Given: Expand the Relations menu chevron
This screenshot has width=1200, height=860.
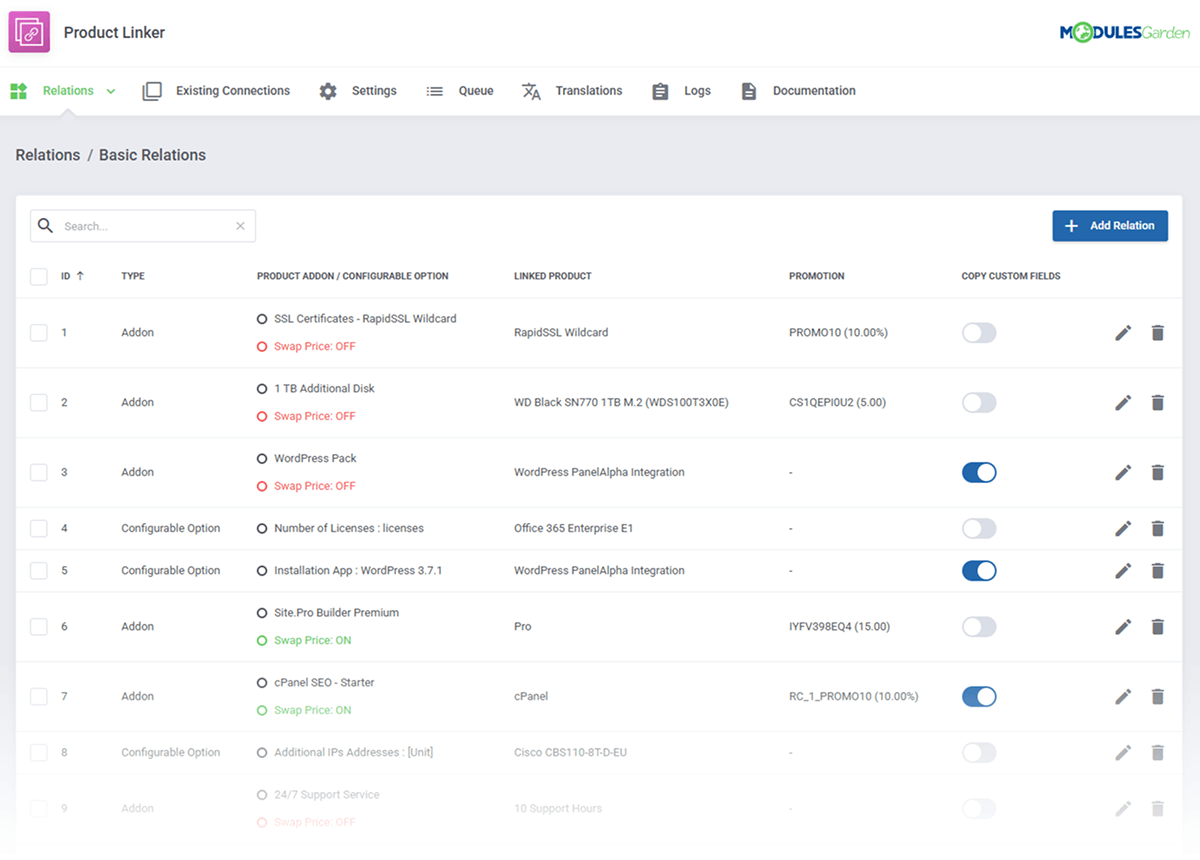Looking at the screenshot, I should pos(111,91).
